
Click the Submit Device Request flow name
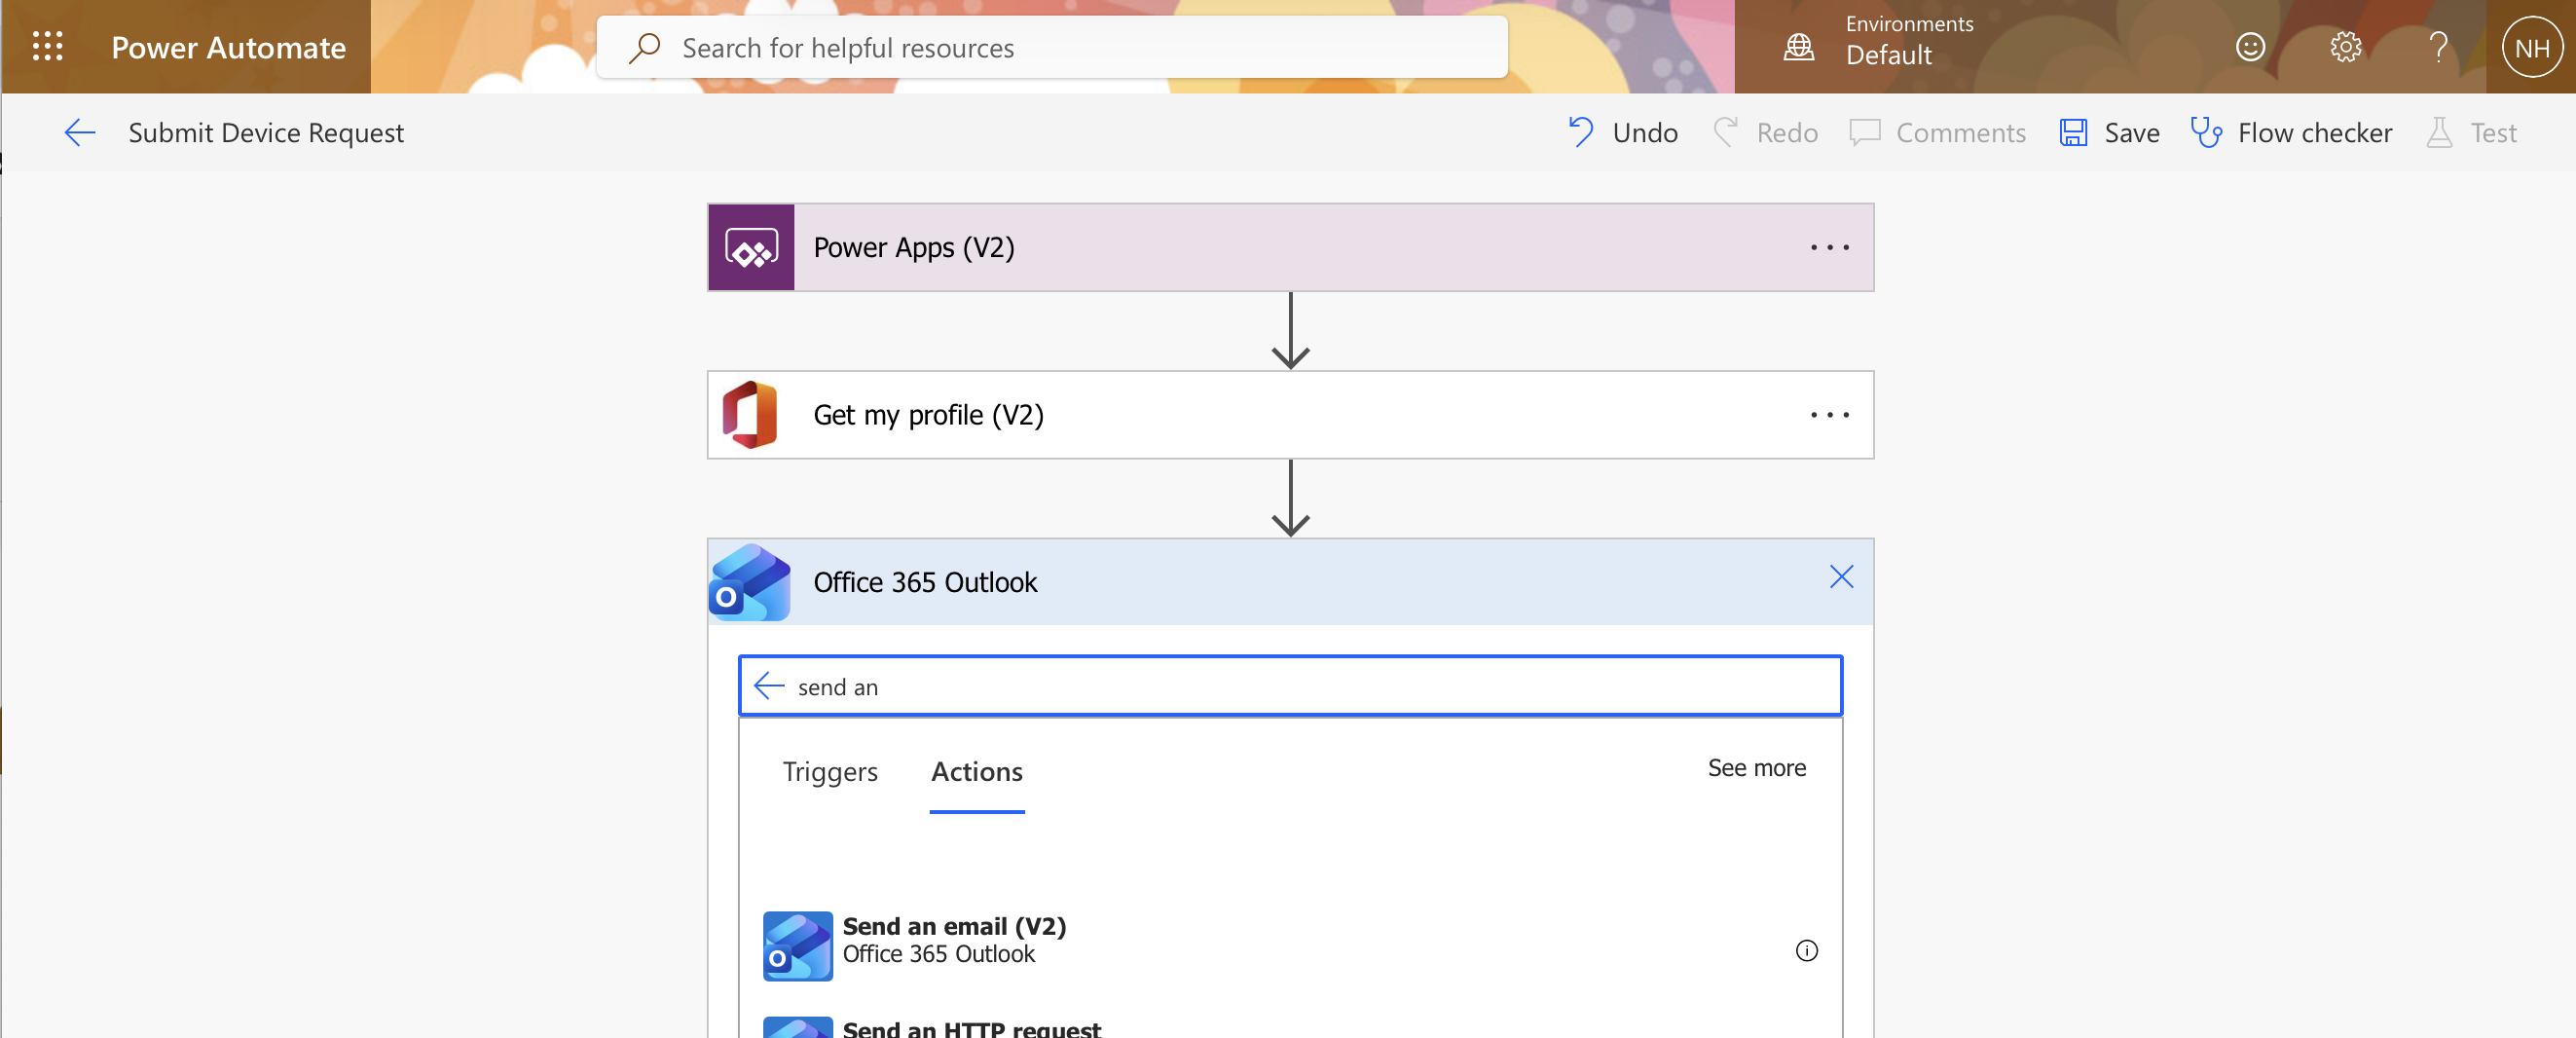[266, 133]
